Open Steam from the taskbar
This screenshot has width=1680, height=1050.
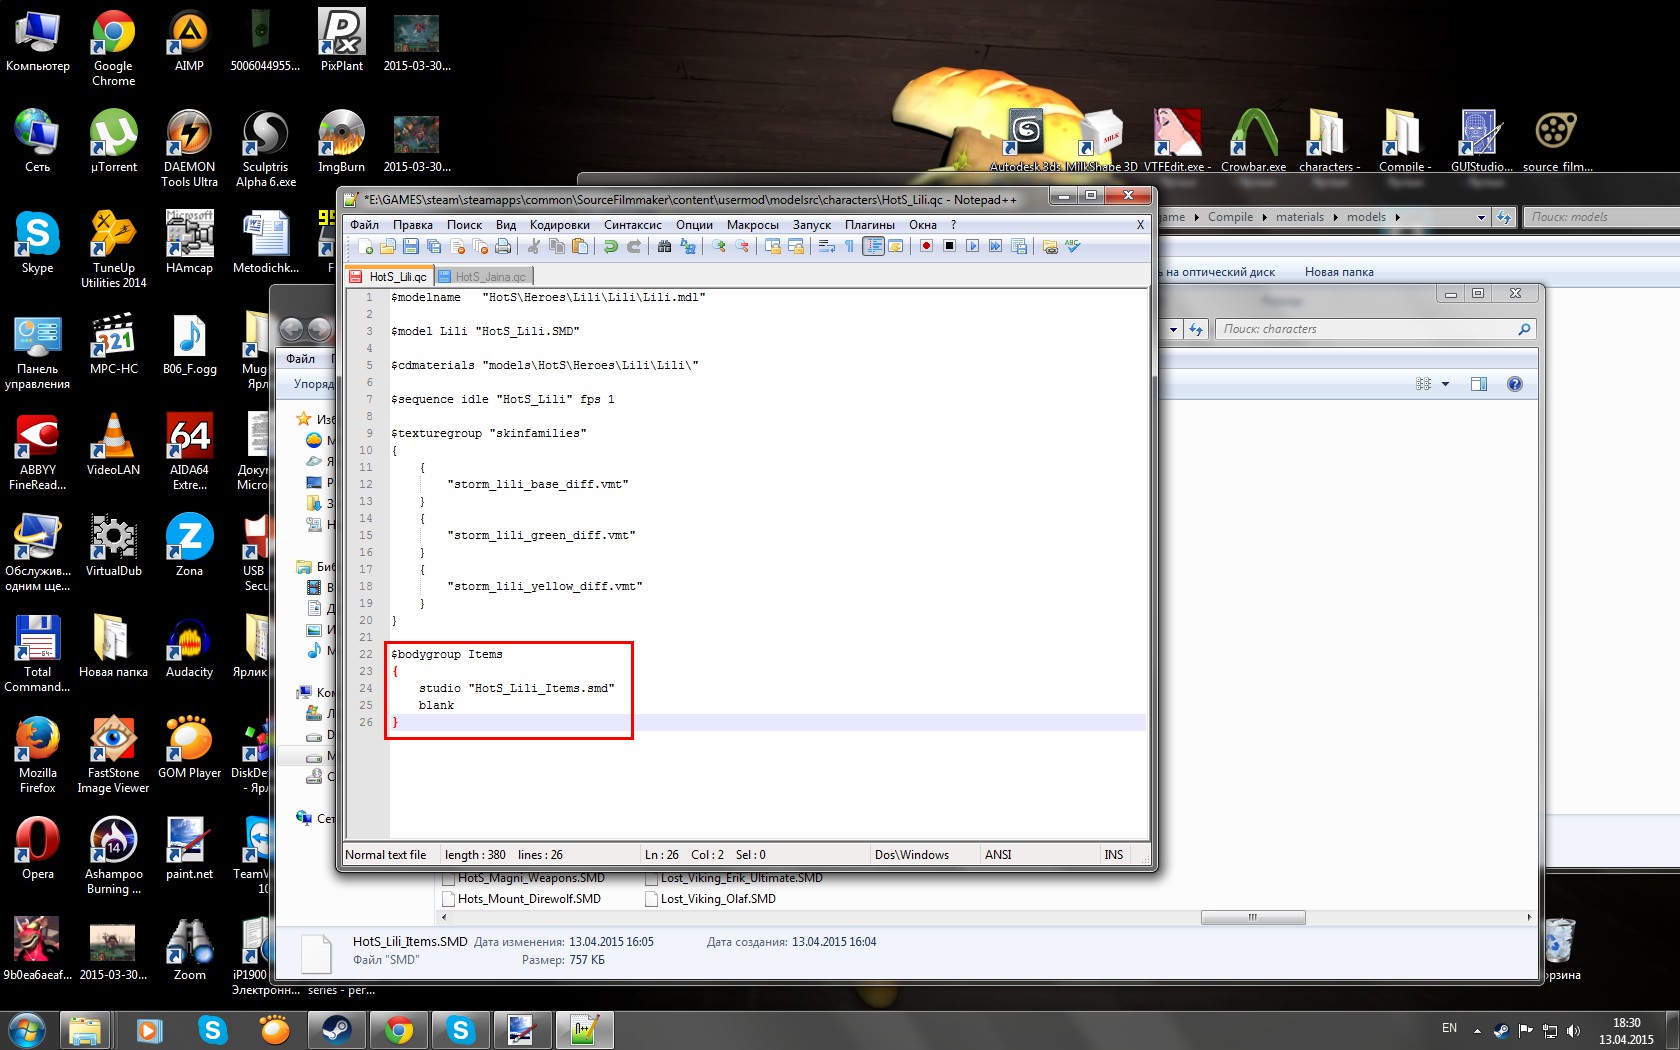point(336,1030)
